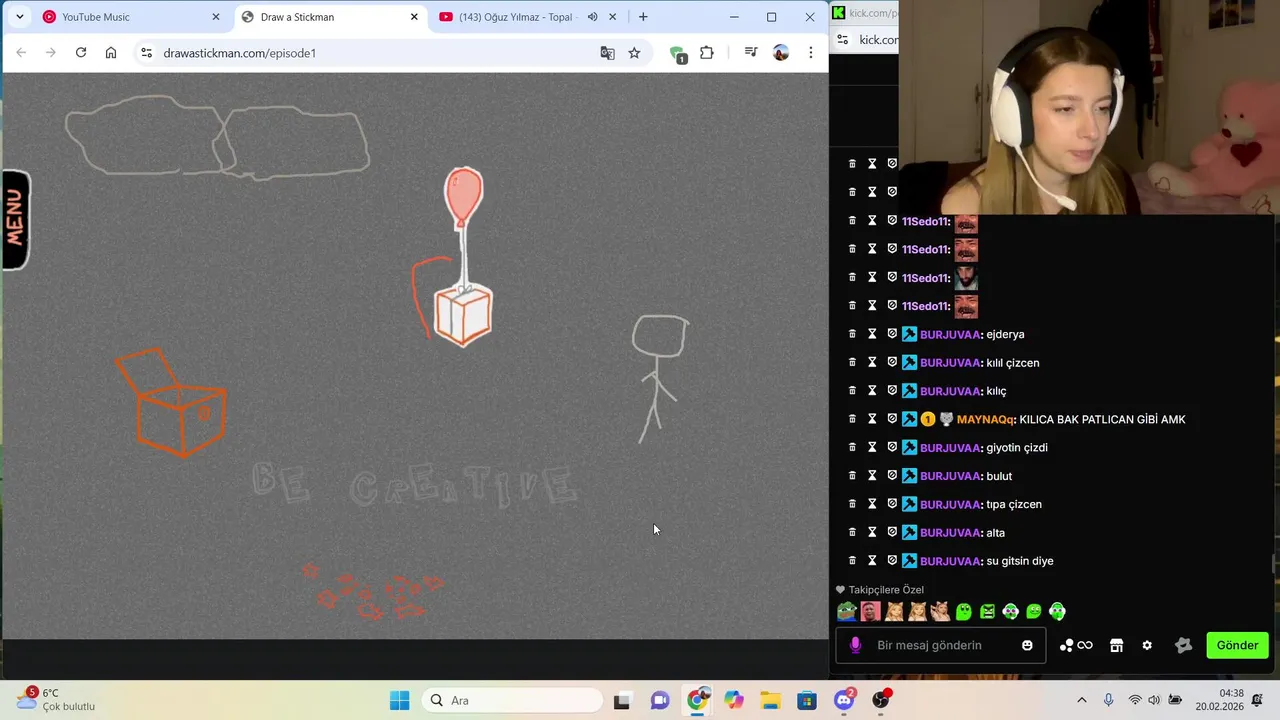The height and width of the screenshot is (720, 1280).
Task: Open the Extensions puzzle icon
Action: pos(707,53)
